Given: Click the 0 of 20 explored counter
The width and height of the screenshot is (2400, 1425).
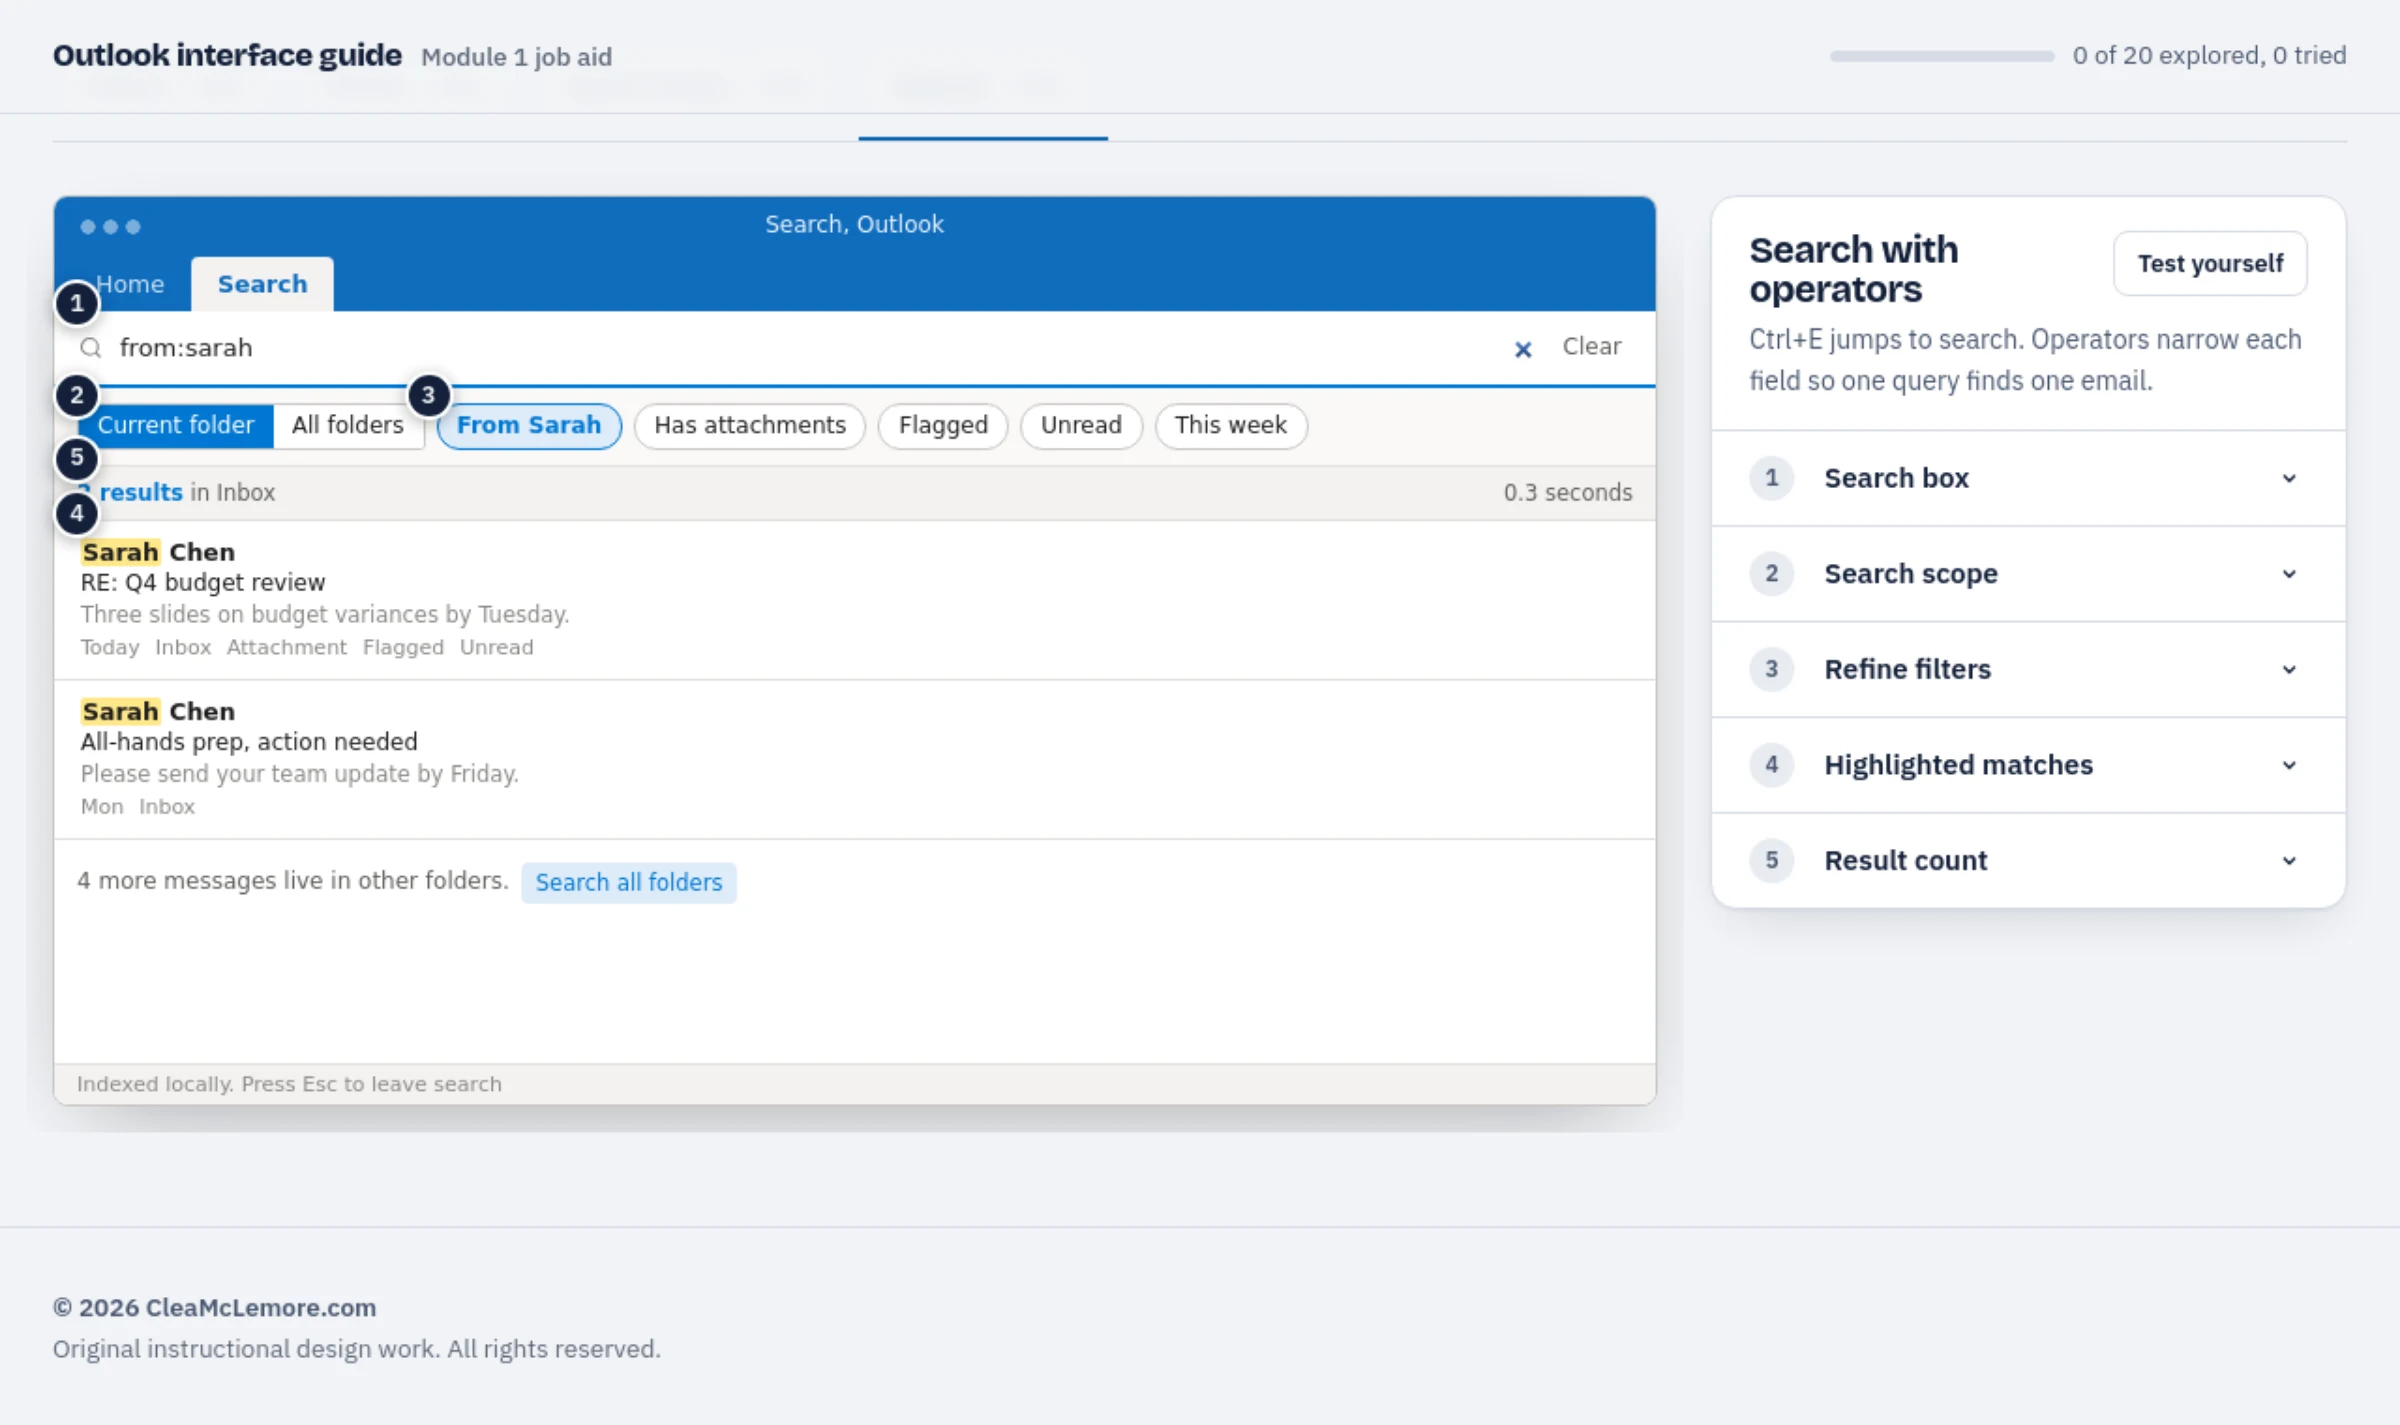Looking at the screenshot, I should [x=2209, y=55].
